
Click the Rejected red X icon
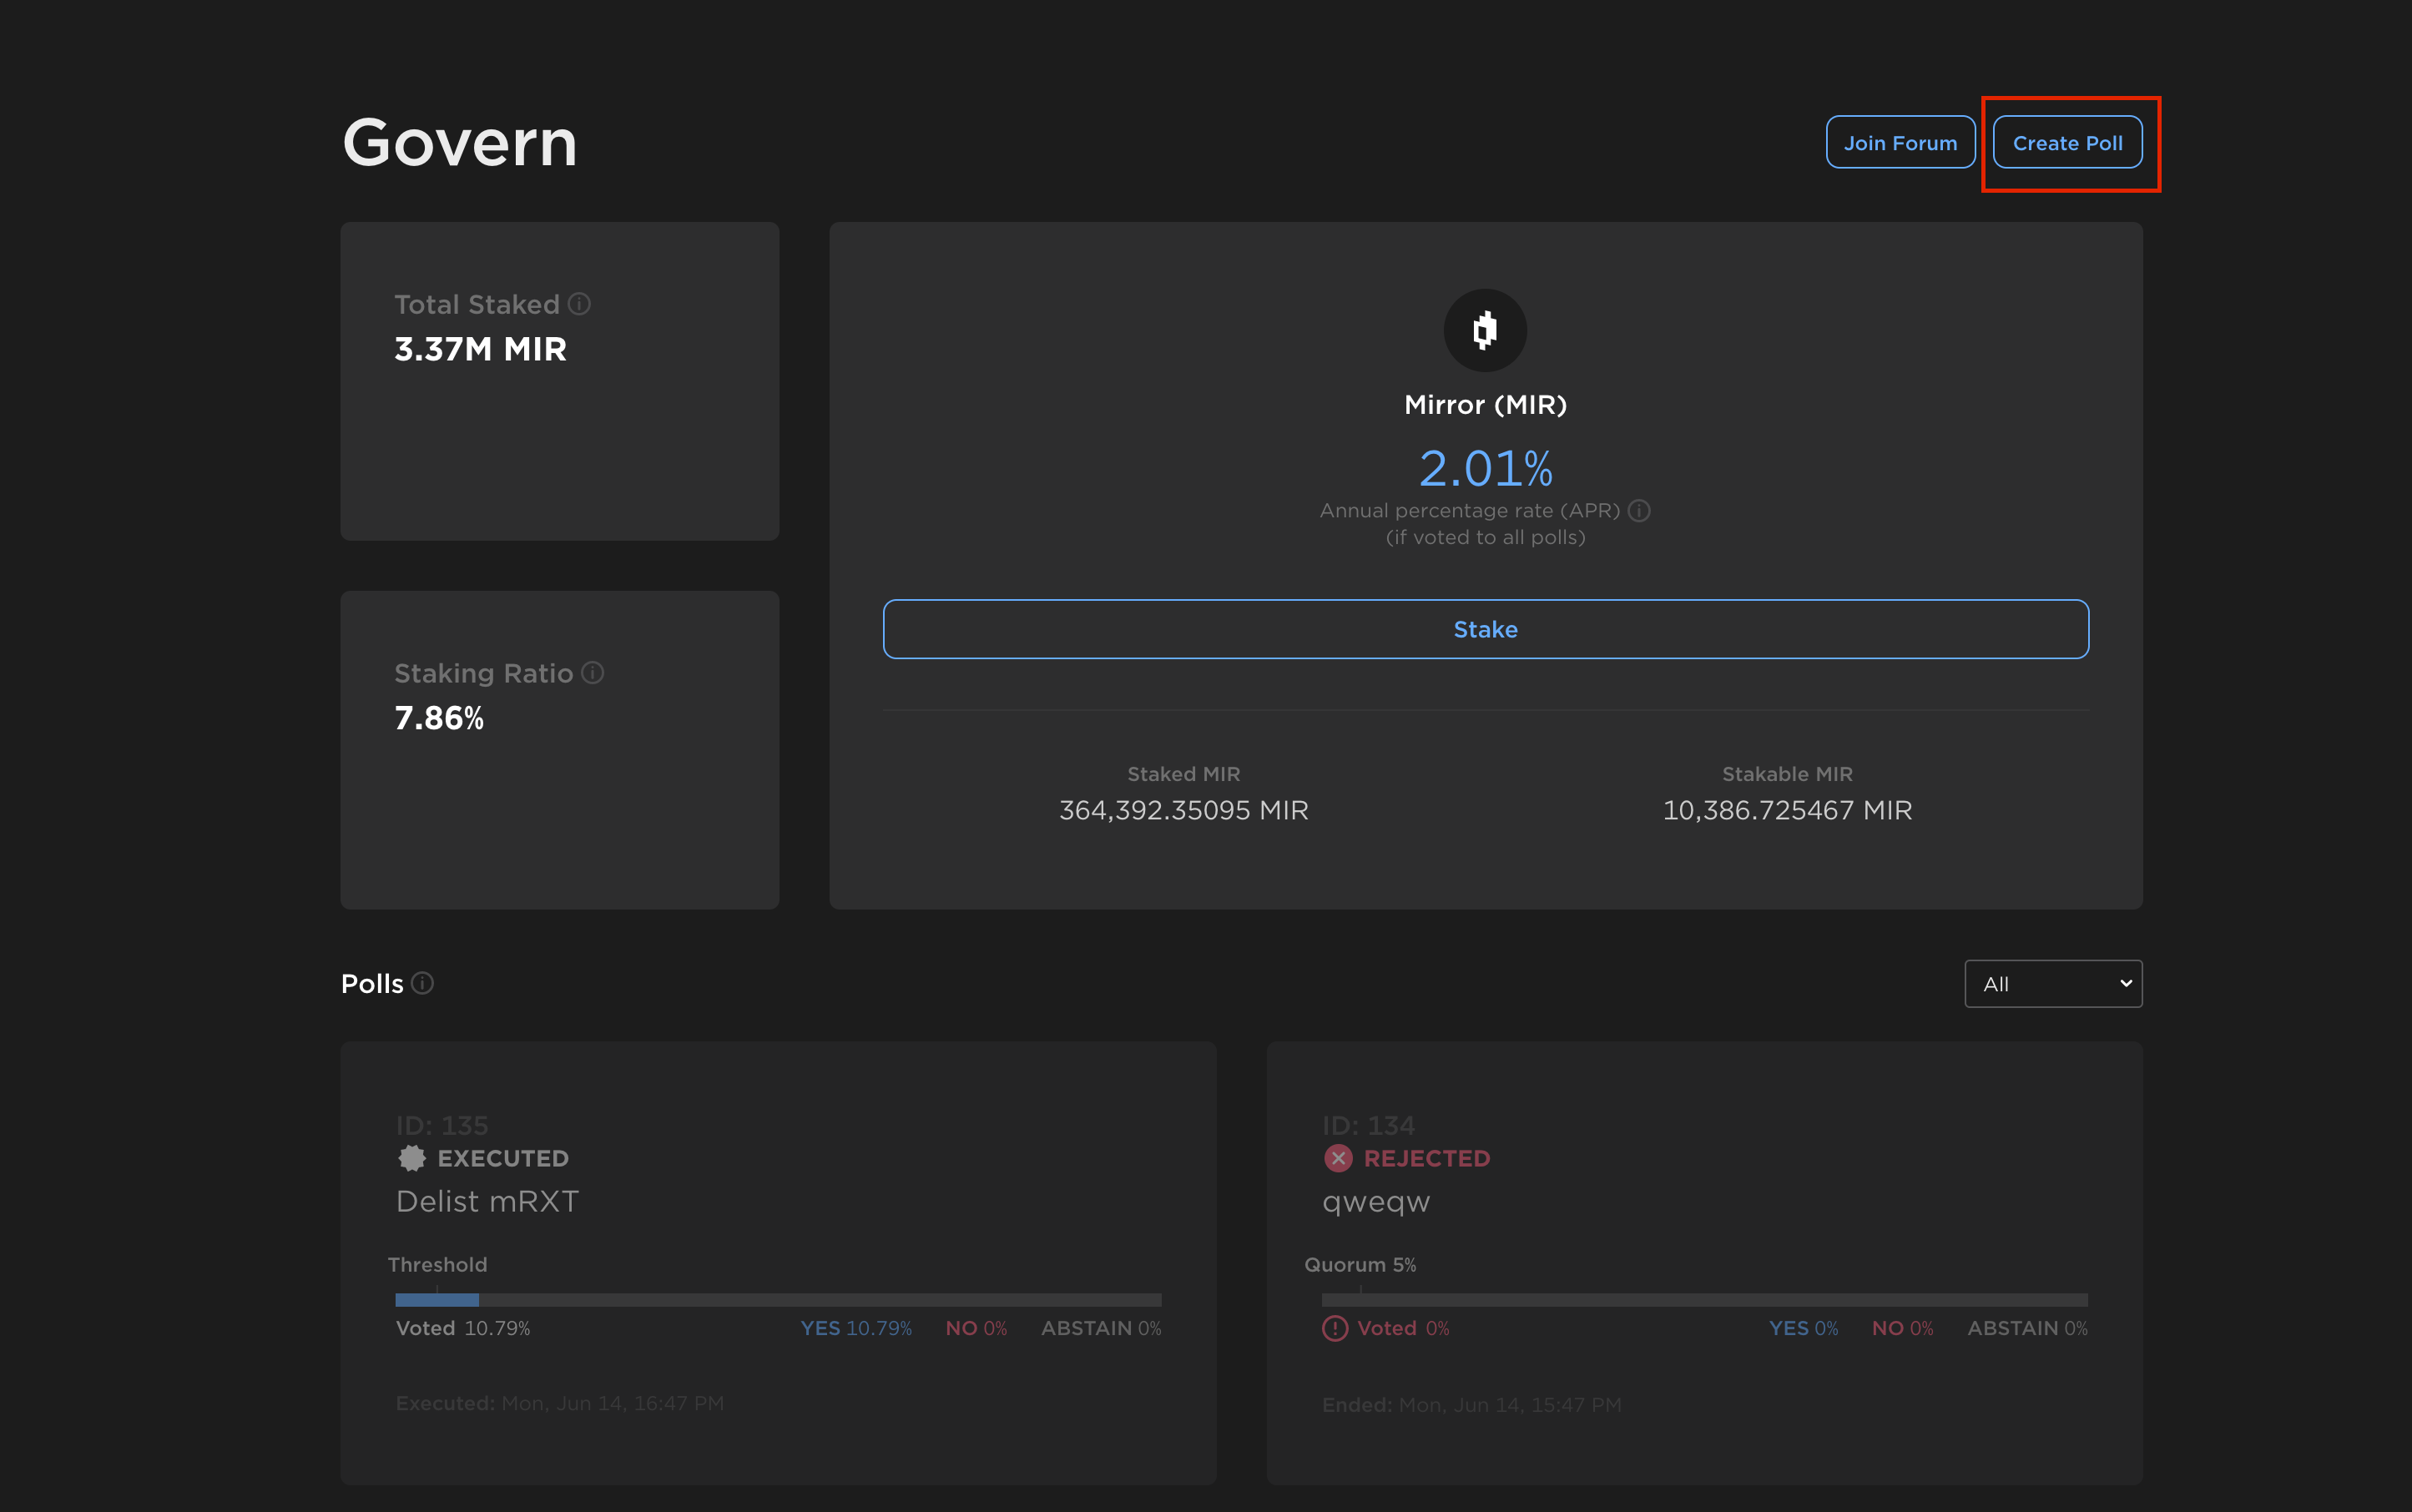tap(1338, 1158)
